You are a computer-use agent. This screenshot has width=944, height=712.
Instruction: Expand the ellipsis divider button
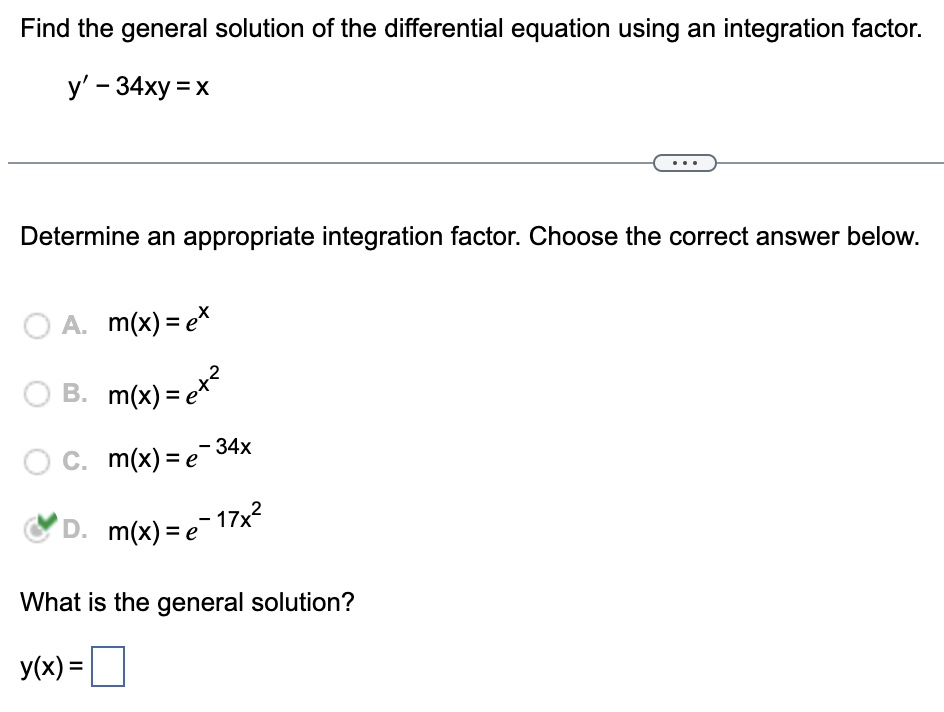[685, 162]
